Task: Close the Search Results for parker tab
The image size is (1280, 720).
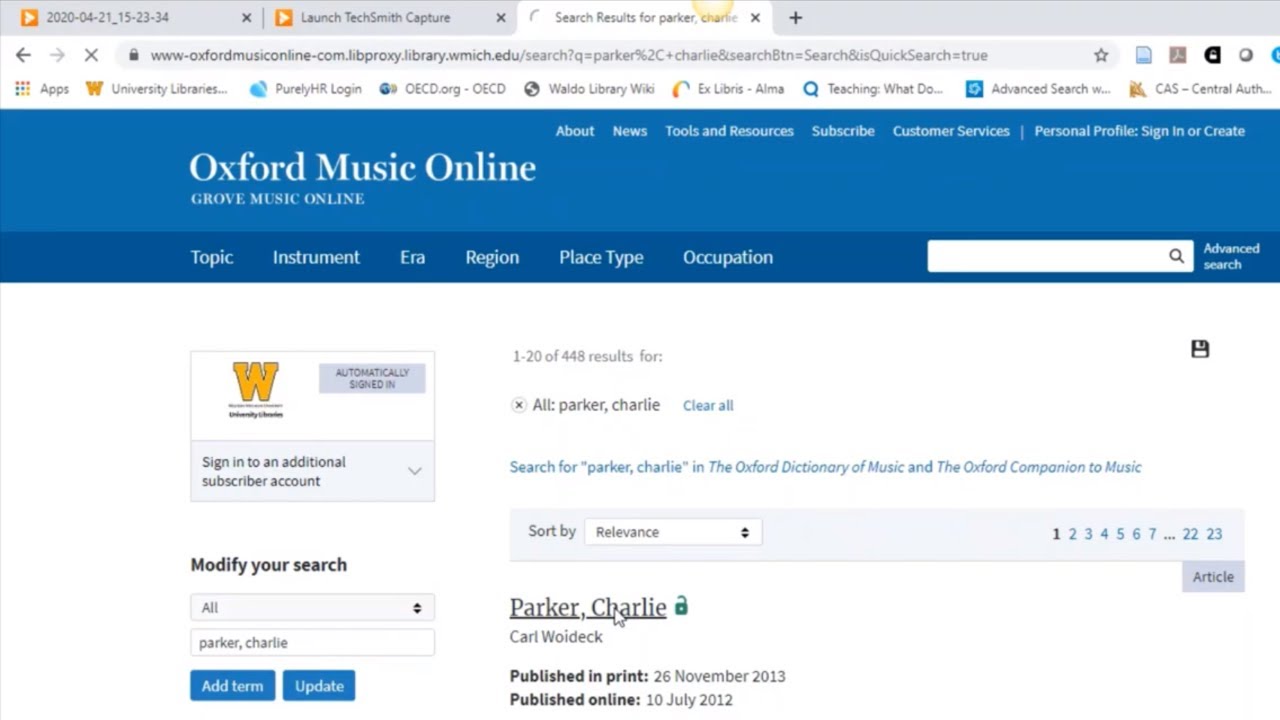Action: pos(755,17)
